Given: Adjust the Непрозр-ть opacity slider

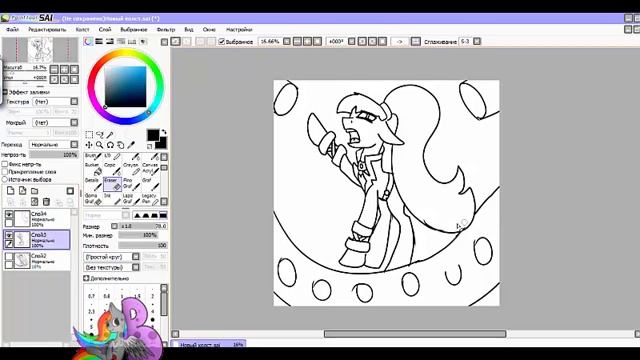Looking at the screenshot, I should tap(53, 155).
